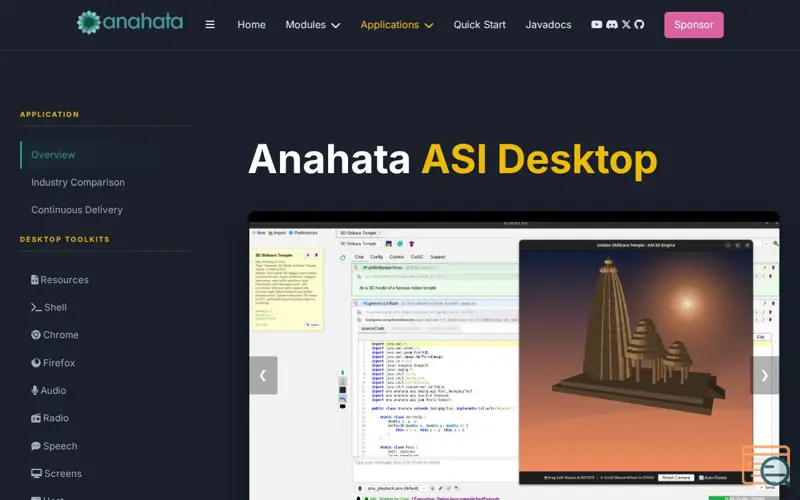Expand the Modules dropdown menu

312,24
